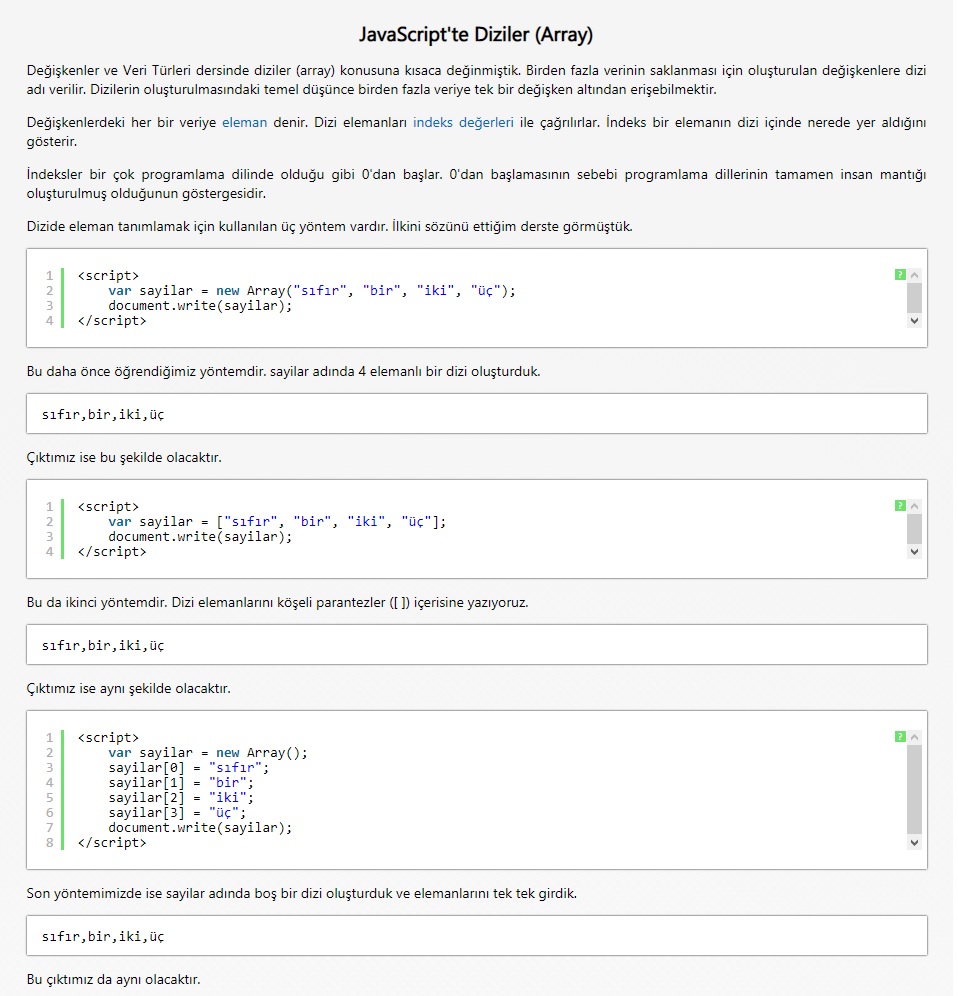Click the scrollbar thumb of the first code block
Image resolution: width=958 pixels, height=996 pixels.
click(x=914, y=298)
